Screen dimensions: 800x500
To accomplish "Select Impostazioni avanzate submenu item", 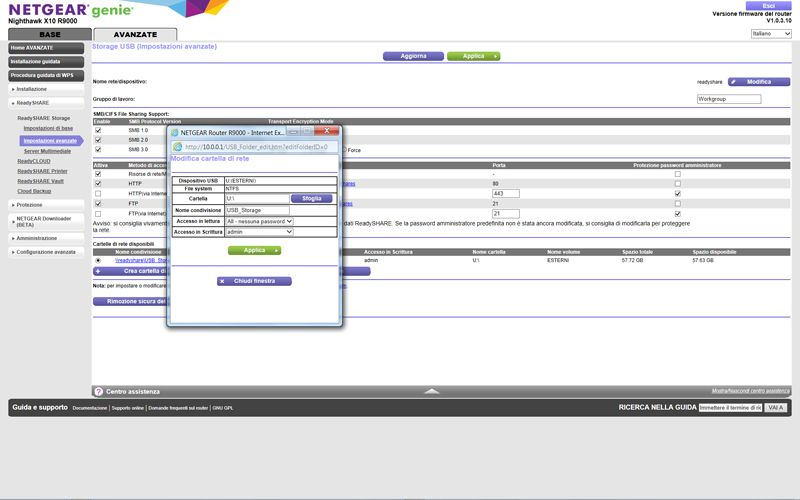I will click(x=50, y=141).
